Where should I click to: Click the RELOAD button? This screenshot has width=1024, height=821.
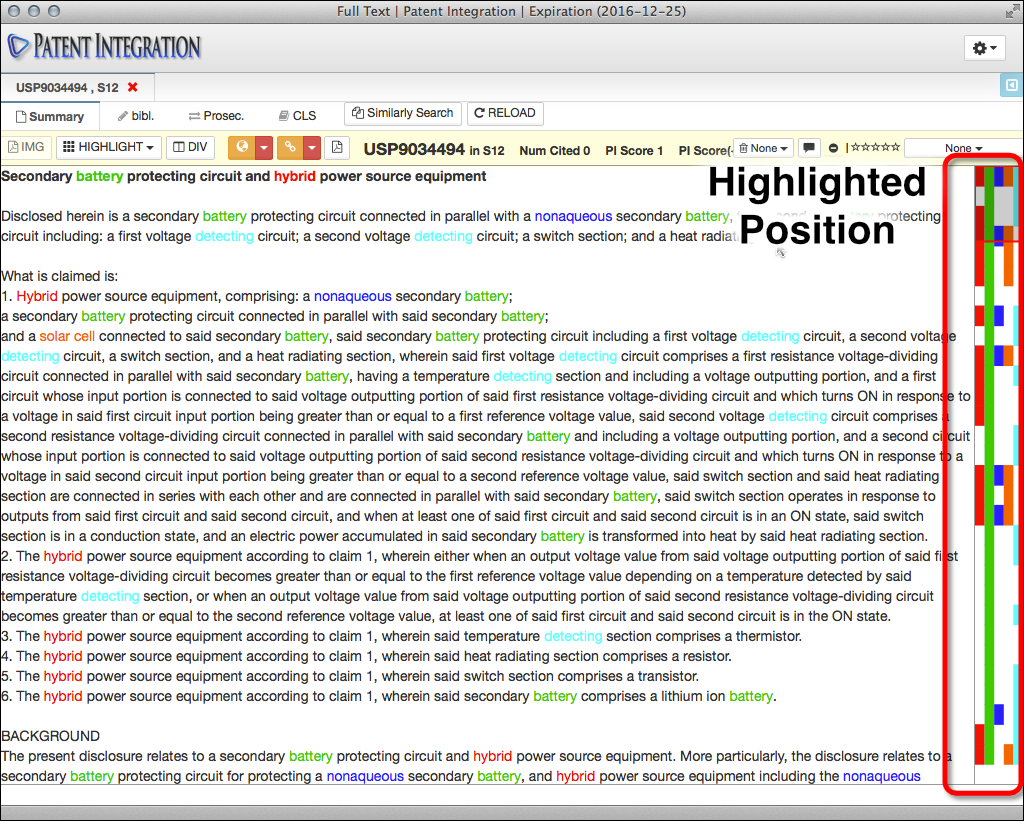point(505,113)
